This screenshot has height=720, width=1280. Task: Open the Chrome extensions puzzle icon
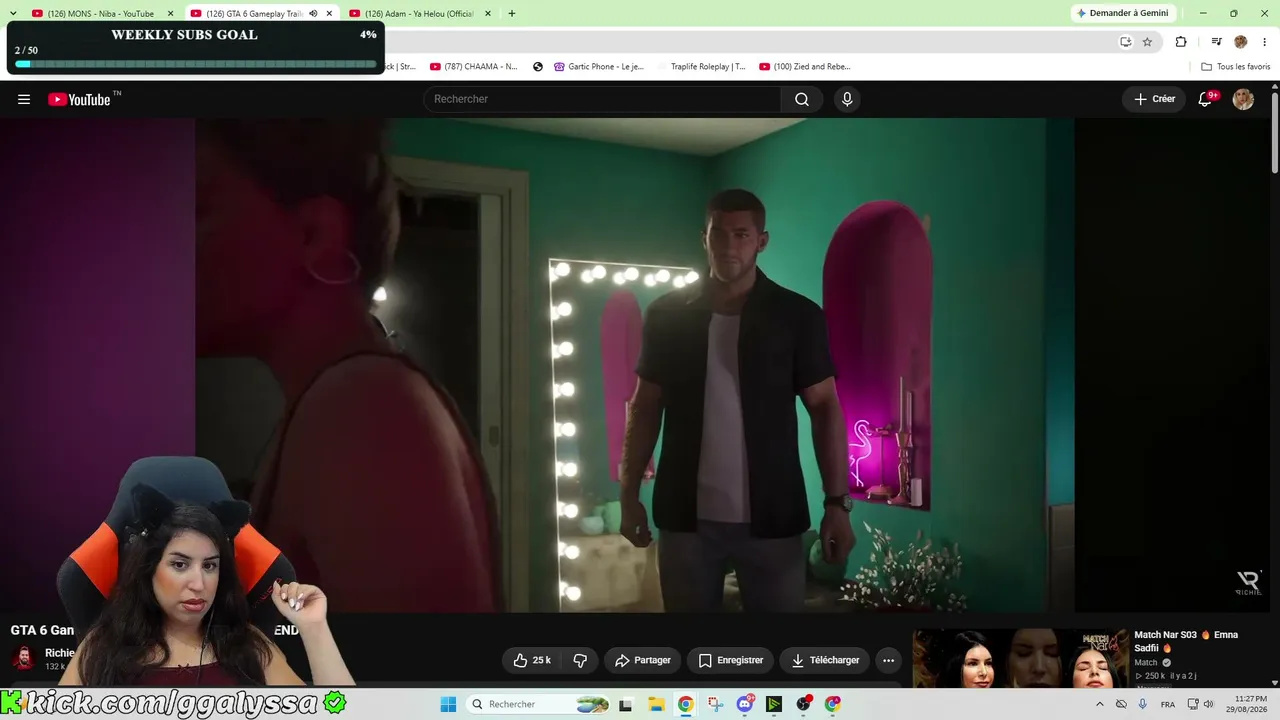1181,42
